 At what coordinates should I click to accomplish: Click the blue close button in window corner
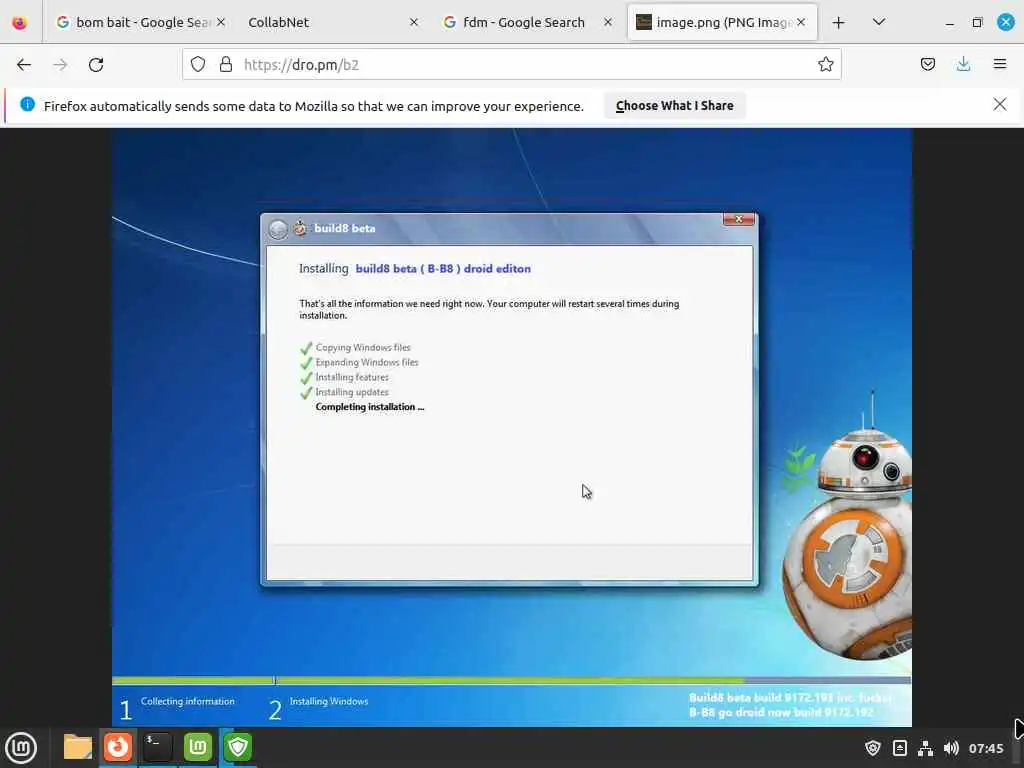click(x=1006, y=22)
